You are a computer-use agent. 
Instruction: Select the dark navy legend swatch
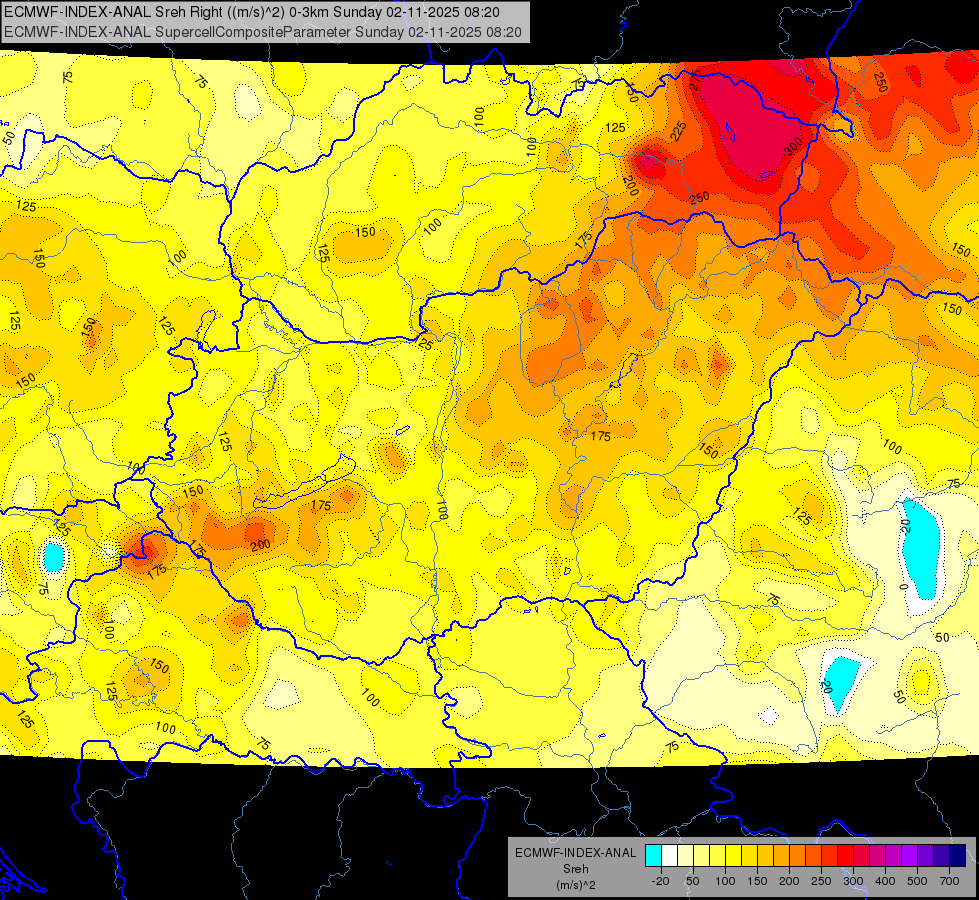coord(958,856)
